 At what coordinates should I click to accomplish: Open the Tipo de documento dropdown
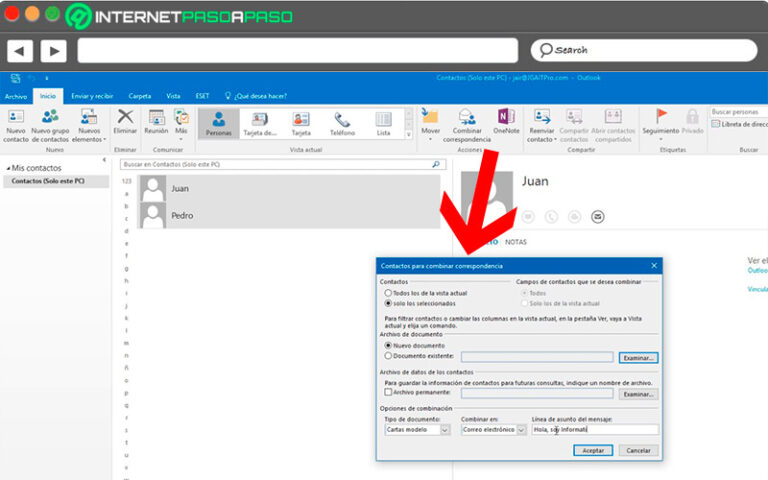click(x=417, y=430)
